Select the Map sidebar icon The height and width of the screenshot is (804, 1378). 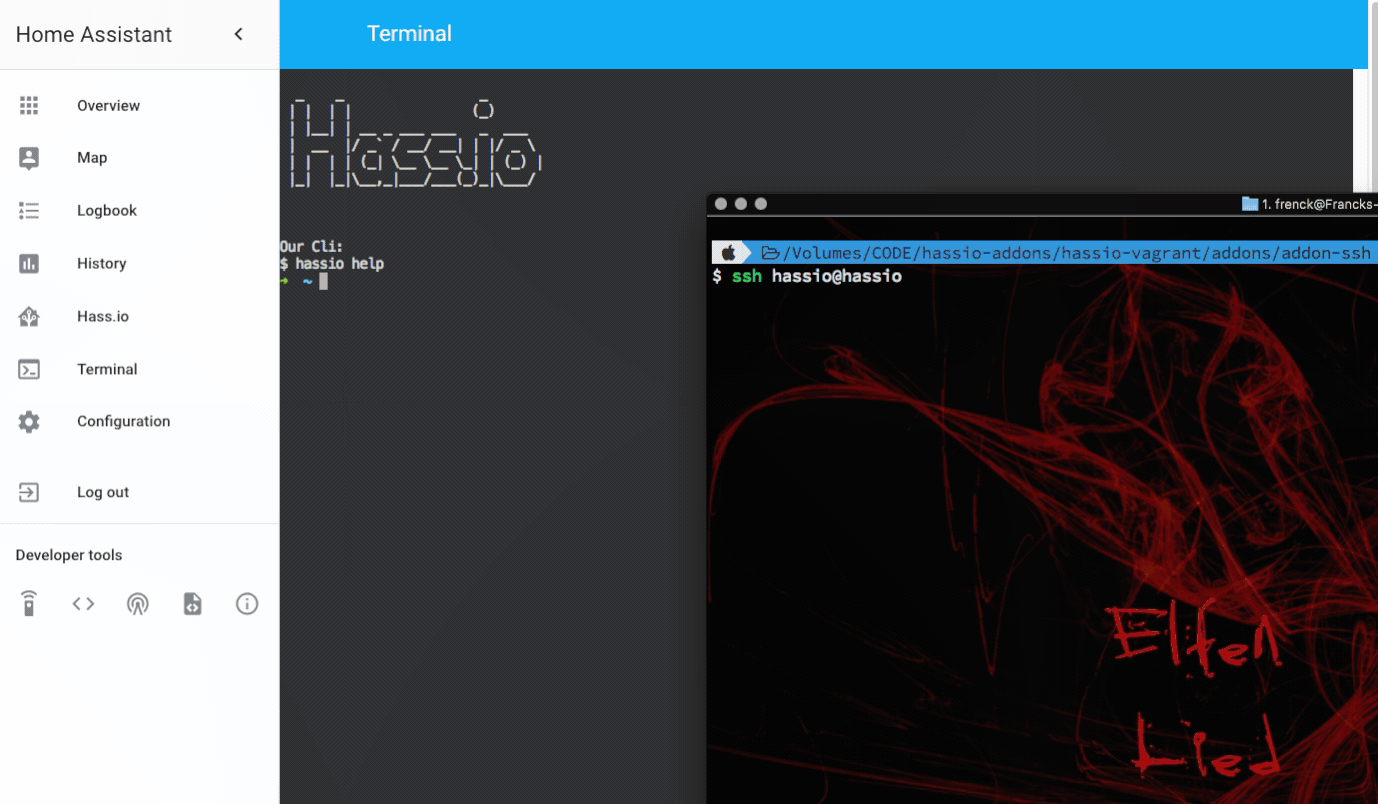[28, 157]
